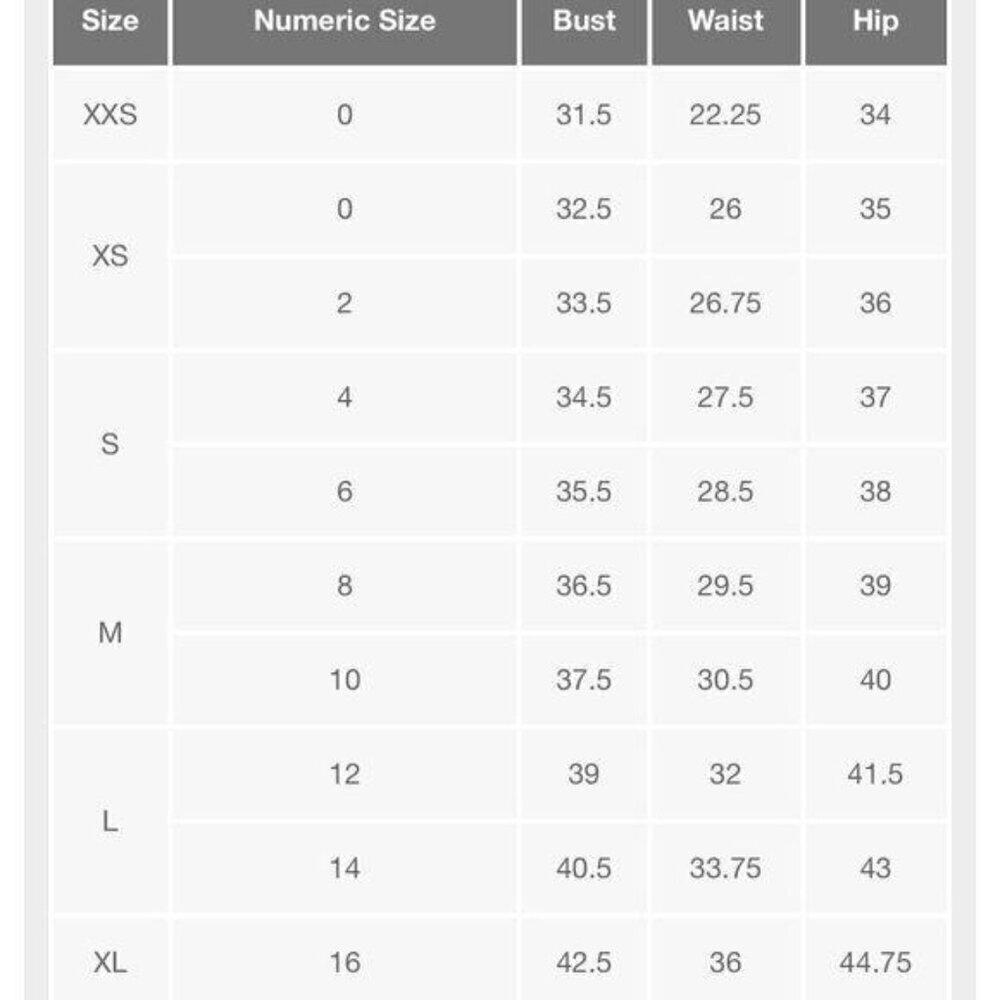Click the waist value 26.75
Screen dimensions: 1000x1000
pos(726,304)
